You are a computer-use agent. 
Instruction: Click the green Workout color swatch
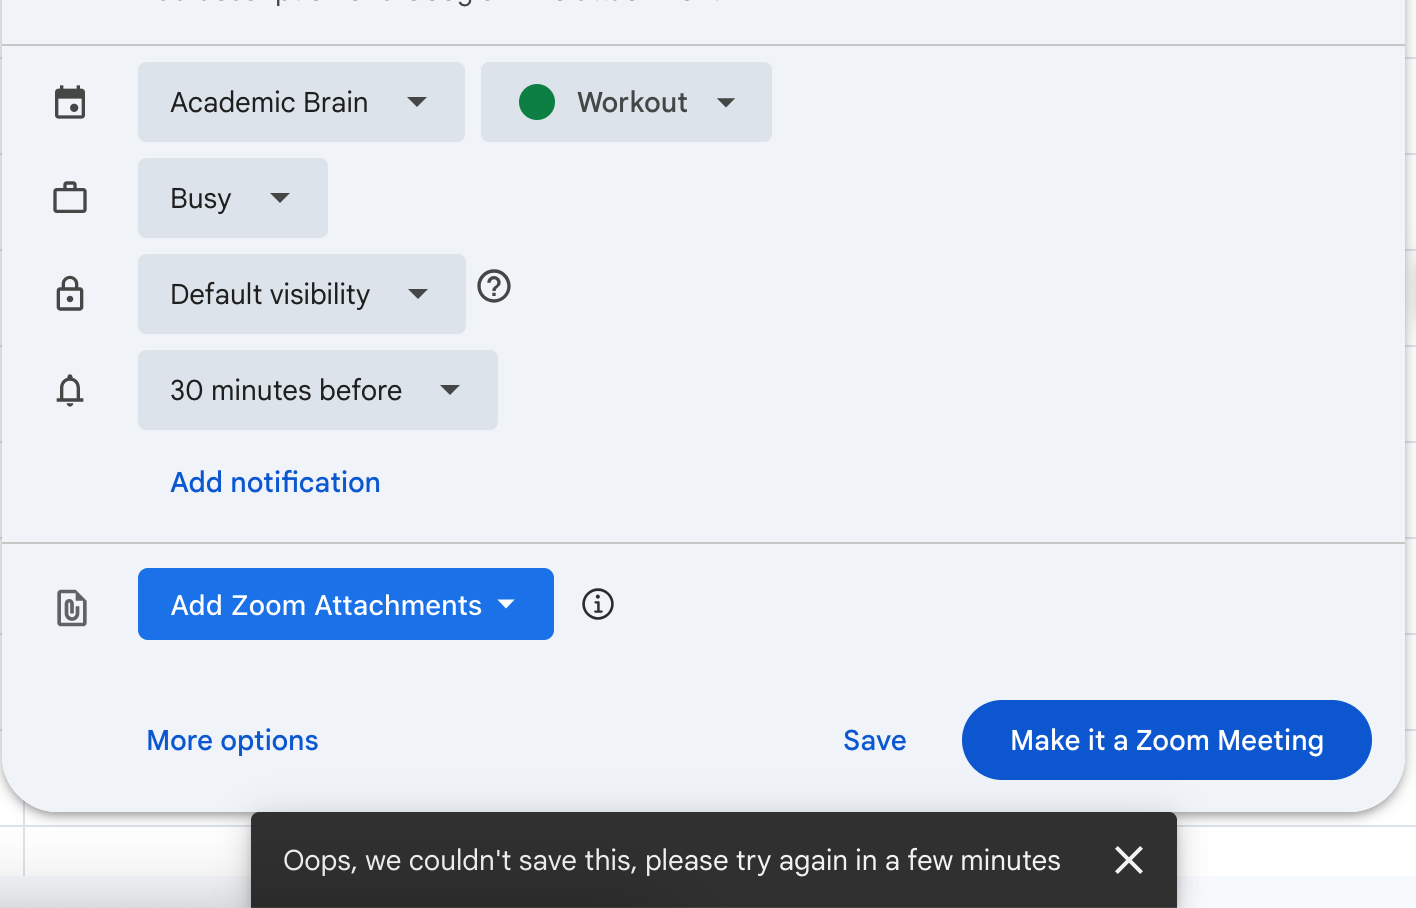click(x=537, y=102)
